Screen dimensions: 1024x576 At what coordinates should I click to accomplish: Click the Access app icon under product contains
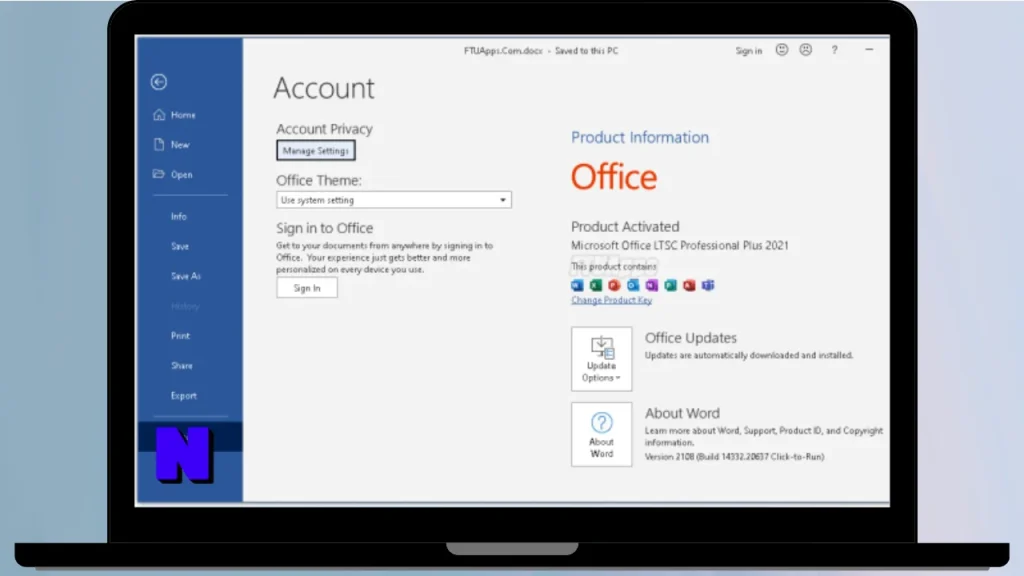coord(689,285)
